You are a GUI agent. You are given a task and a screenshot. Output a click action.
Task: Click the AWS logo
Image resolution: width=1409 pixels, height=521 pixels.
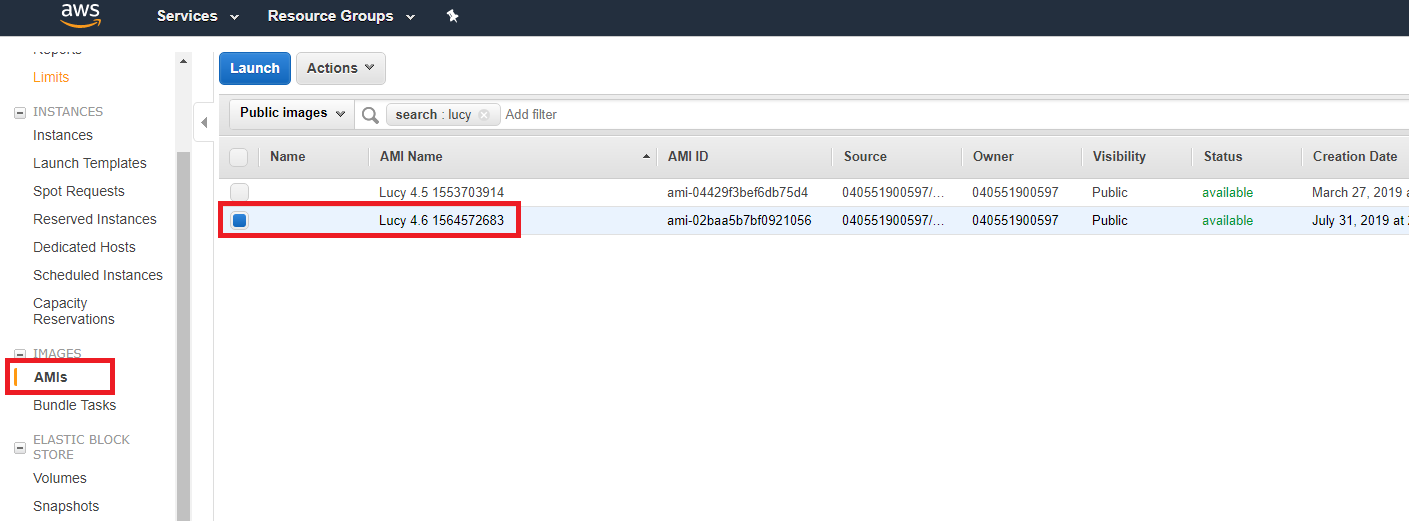[x=80, y=15]
